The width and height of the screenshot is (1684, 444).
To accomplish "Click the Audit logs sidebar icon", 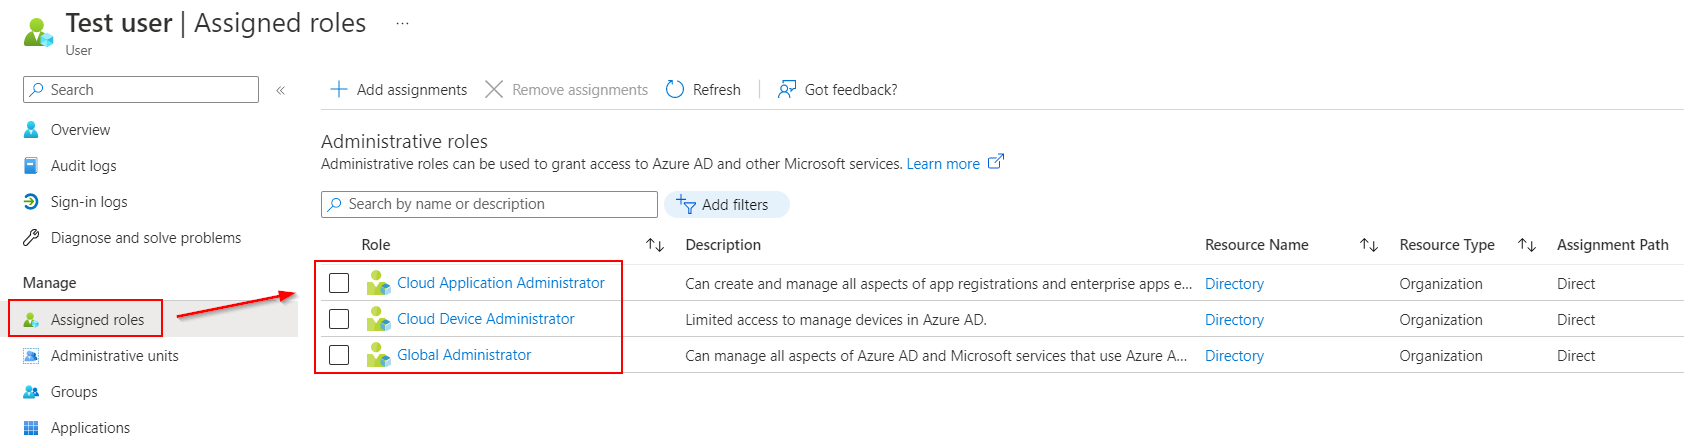I will click(x=31, y=166).
